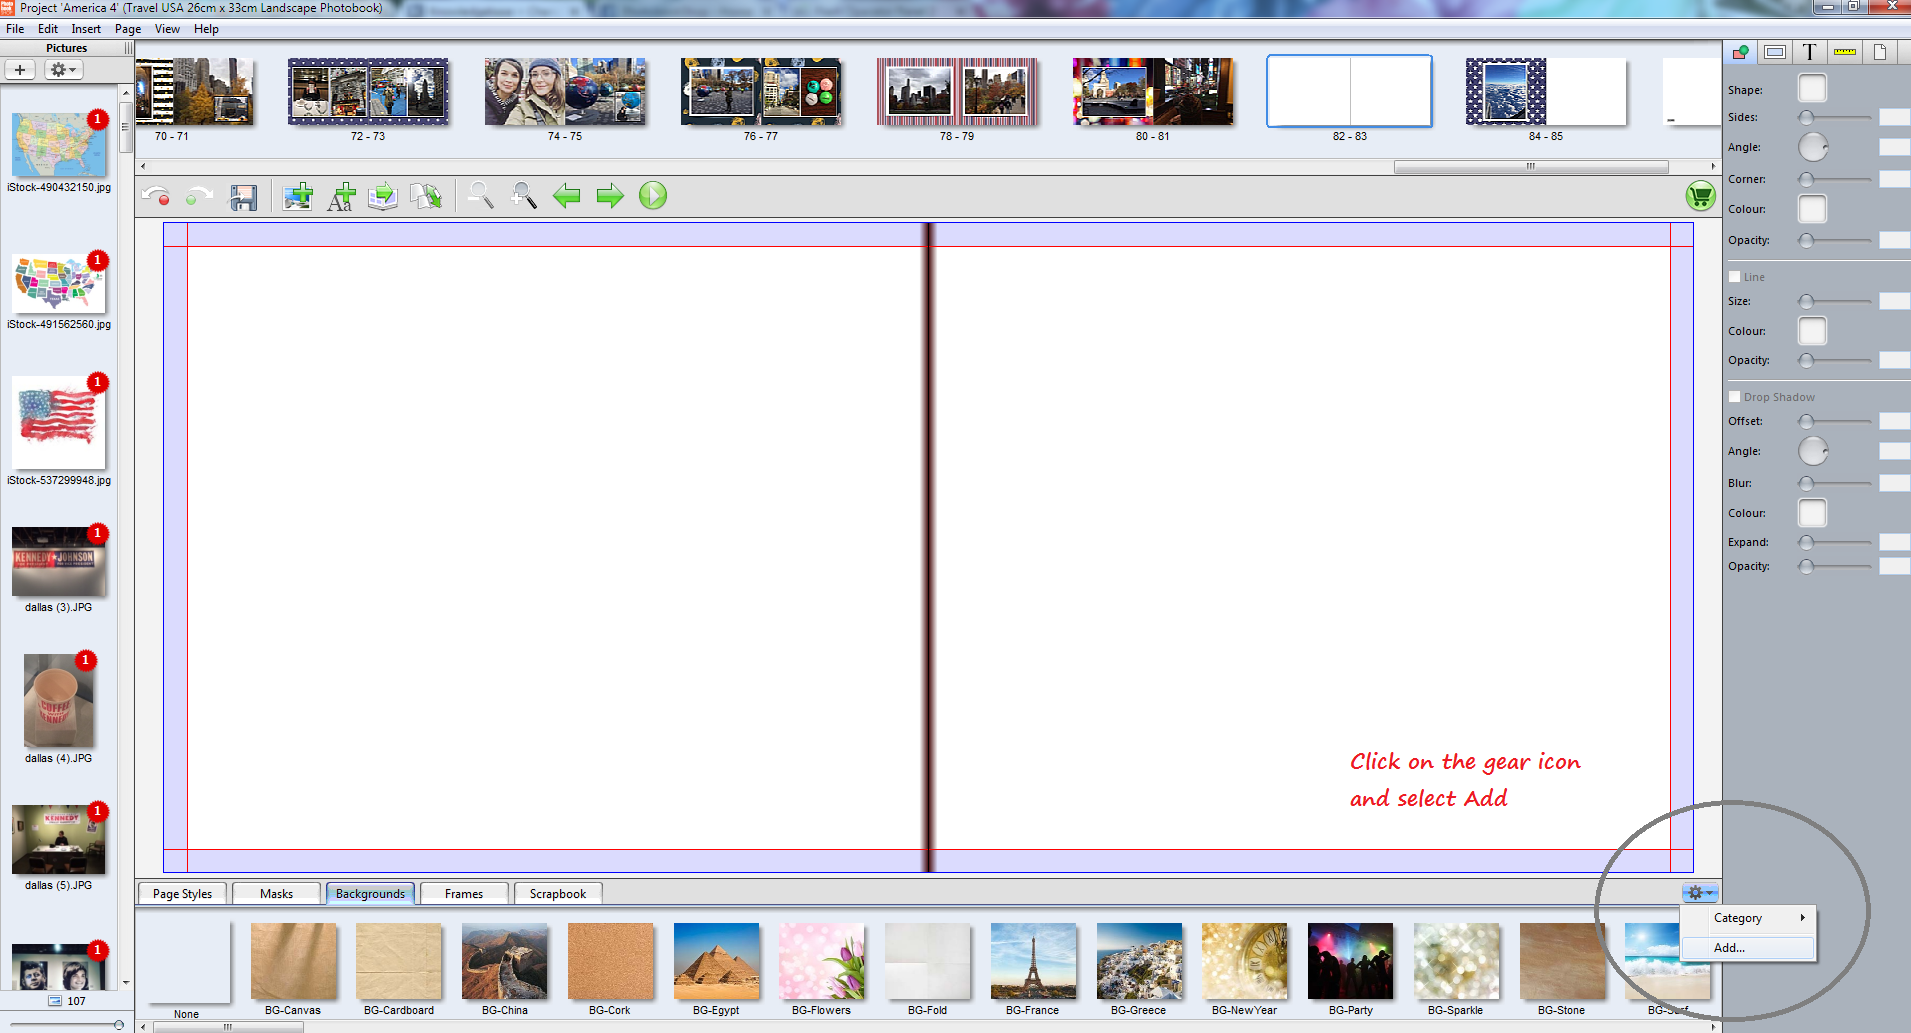The width and height of the screenshot is (1911, 1033).
Task: Adjust the Corner slider
Action: pos(1835,180)
